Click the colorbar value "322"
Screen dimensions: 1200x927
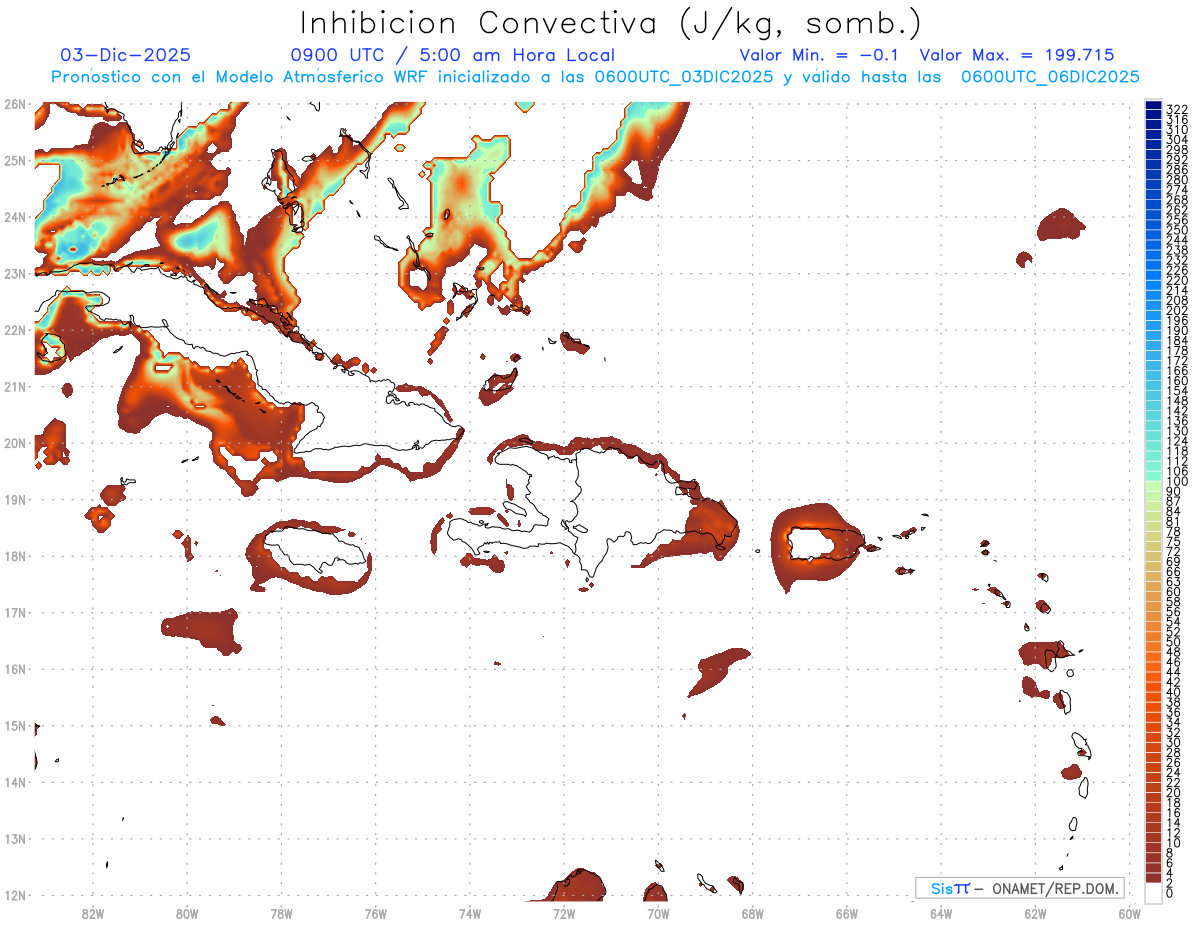coord(1177,109)
